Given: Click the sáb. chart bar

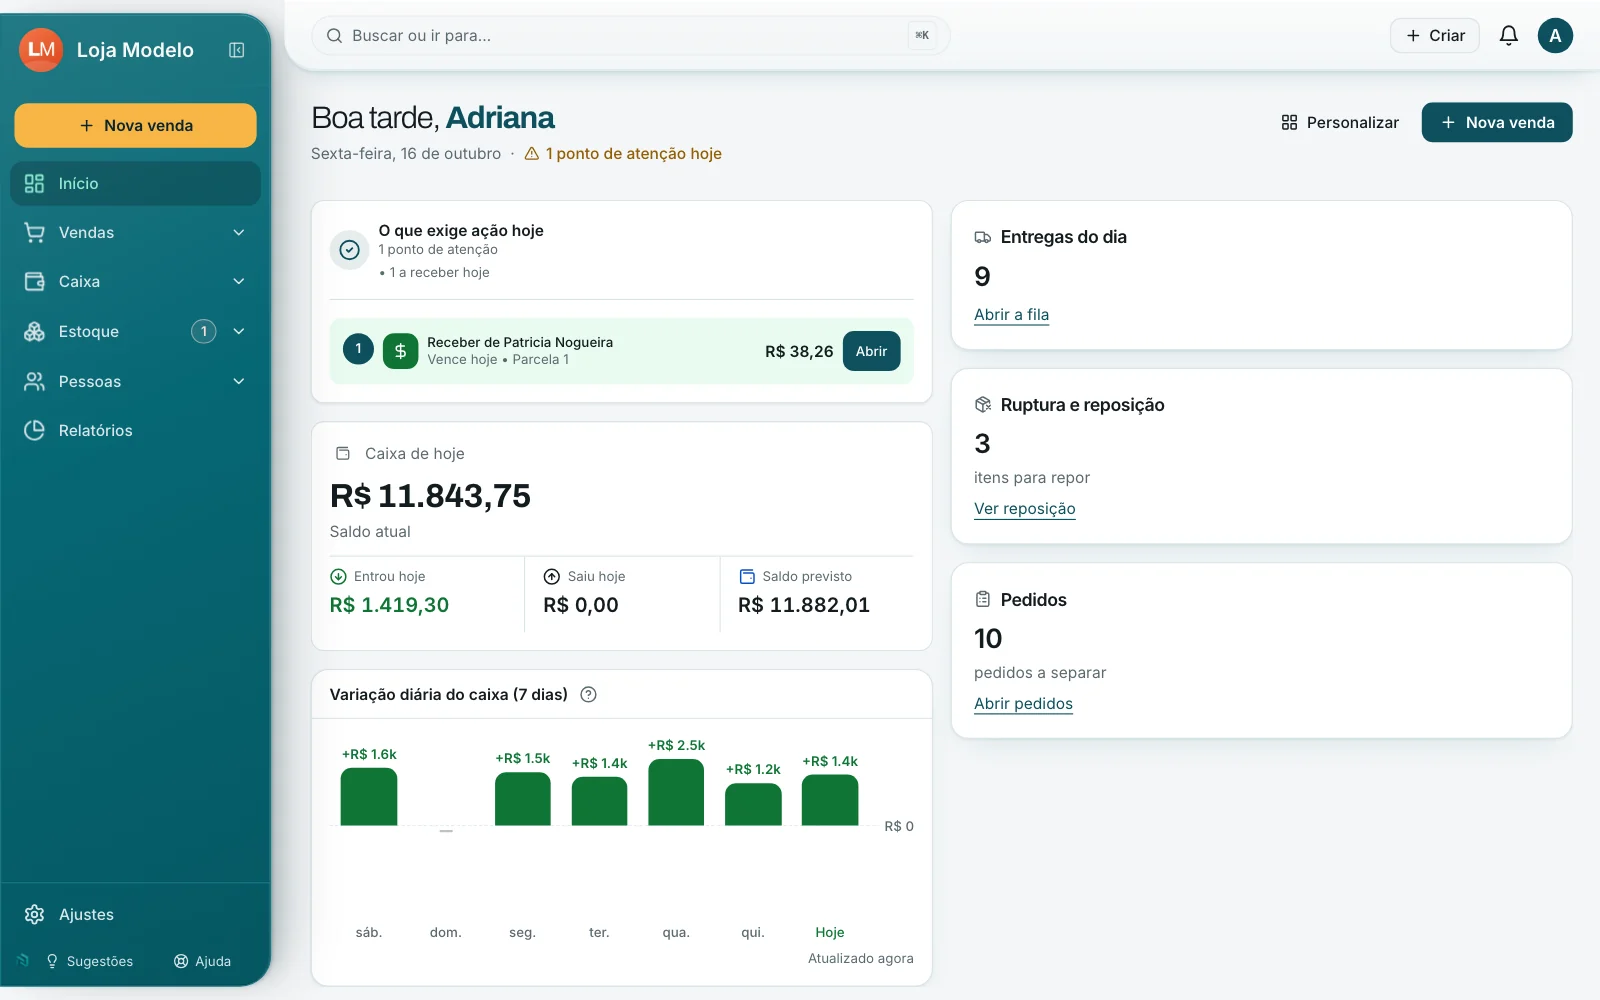Looking at the screenshot, I should (x=369, y=797).
